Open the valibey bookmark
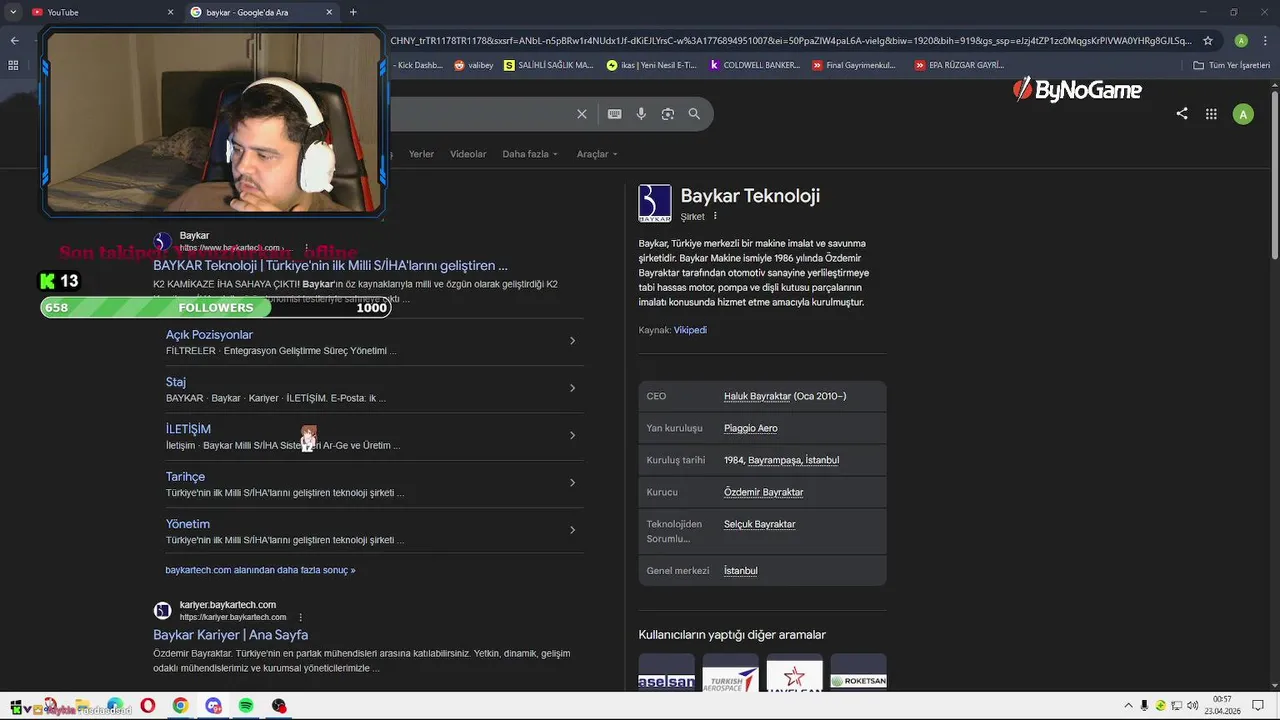 (474, 65)
